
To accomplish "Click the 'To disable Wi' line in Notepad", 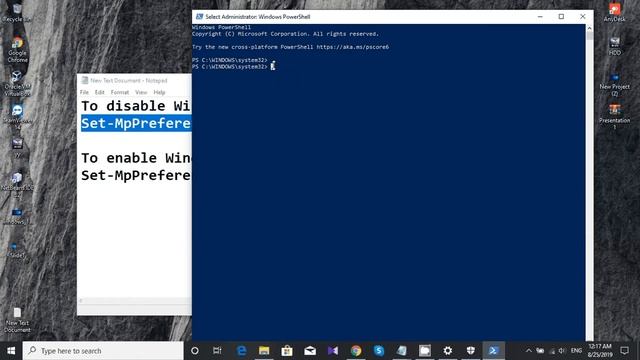I will [136, 106].
